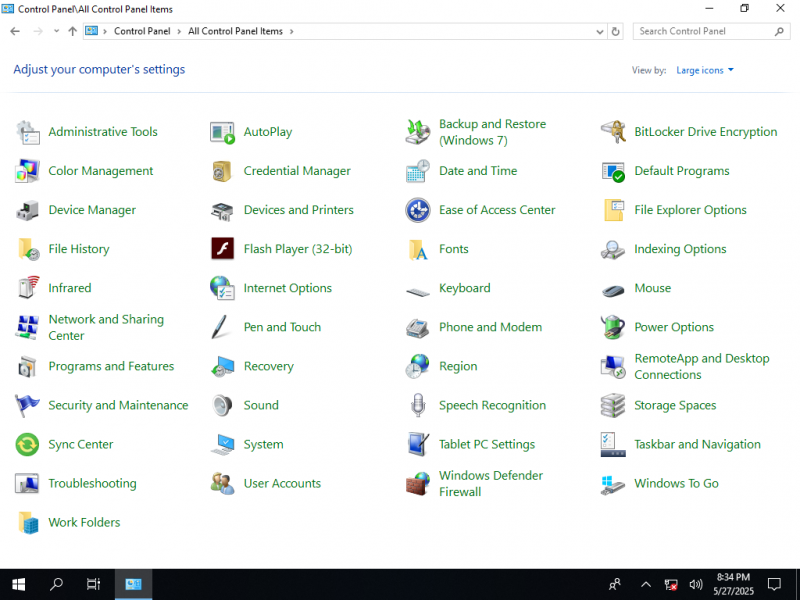Viewport: 800px width, 600px height.
Task: Expand chevron after Control Panel breadcrumb
Action: (179, 32)
